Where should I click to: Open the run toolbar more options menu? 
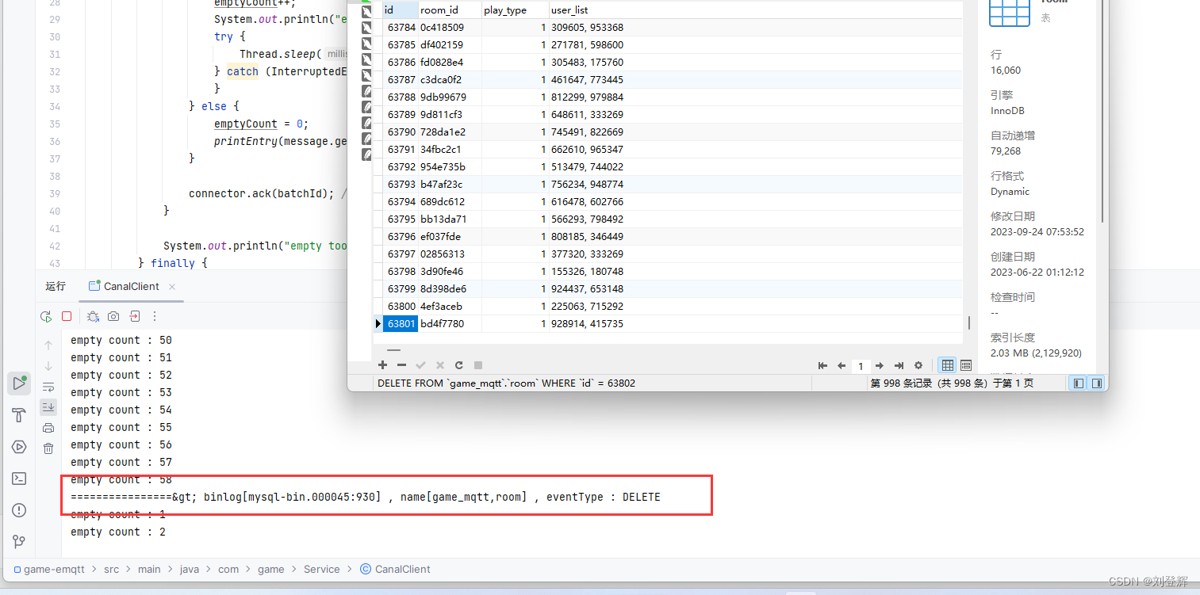(157, 316)
